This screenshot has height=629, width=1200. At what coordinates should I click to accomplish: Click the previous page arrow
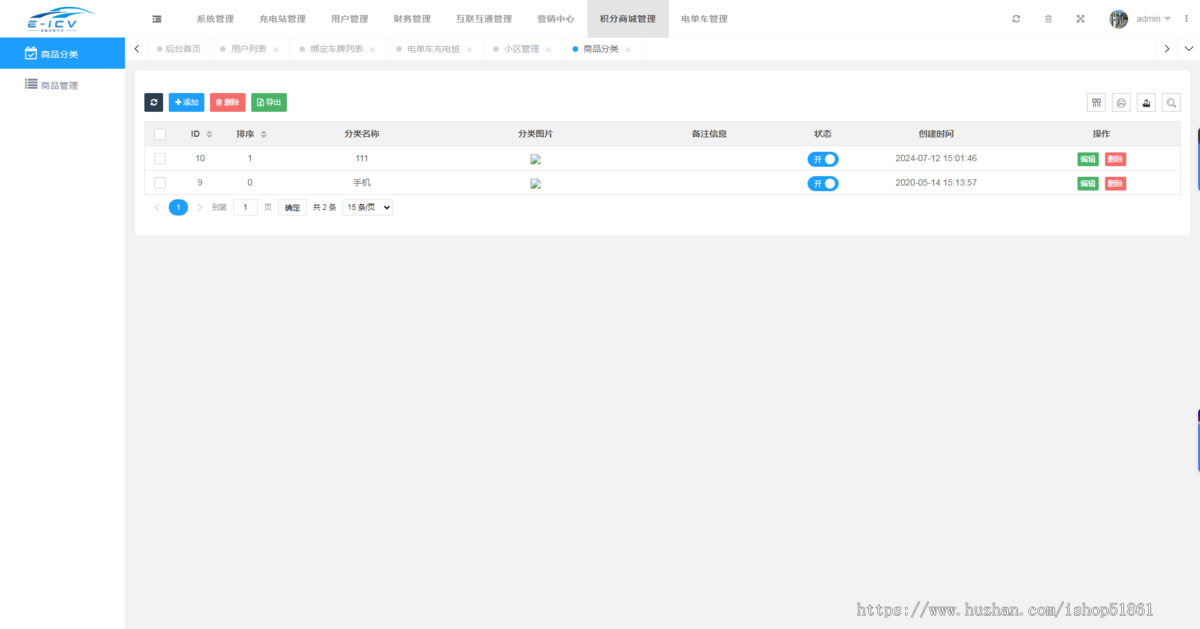(x=157, y=207)
